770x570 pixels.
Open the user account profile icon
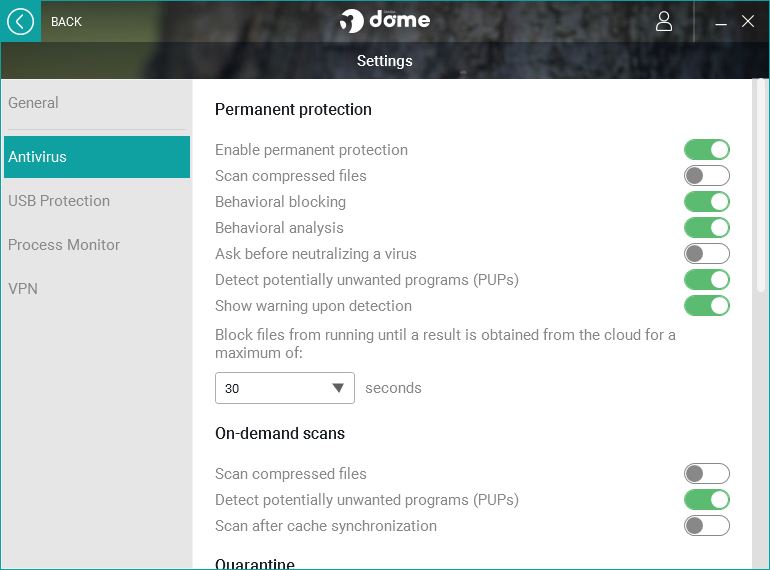coord(664,22)
